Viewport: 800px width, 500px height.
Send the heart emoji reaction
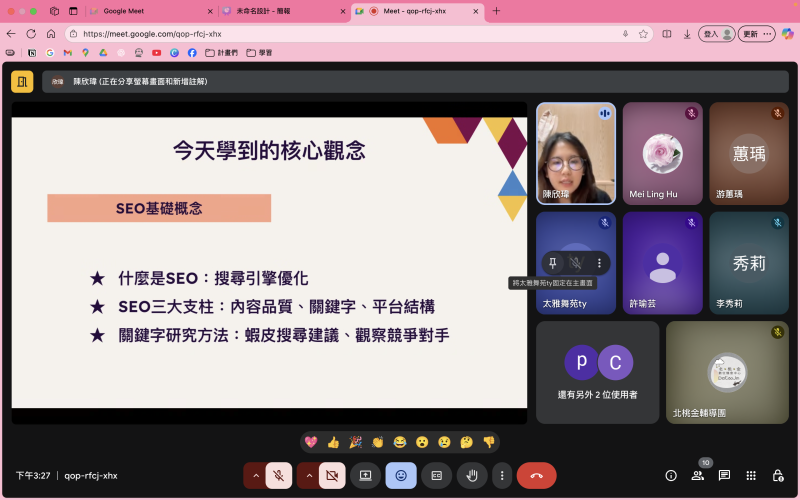pyautogui.click(x=311, y=442)
